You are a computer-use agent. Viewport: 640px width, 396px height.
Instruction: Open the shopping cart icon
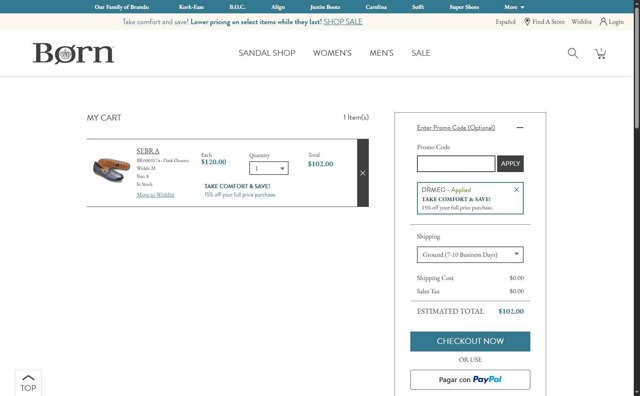(x=600, y=53)
